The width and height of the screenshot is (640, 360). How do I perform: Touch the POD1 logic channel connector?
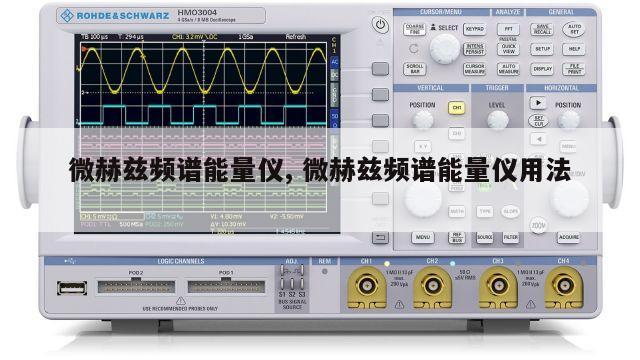[226, 287]
